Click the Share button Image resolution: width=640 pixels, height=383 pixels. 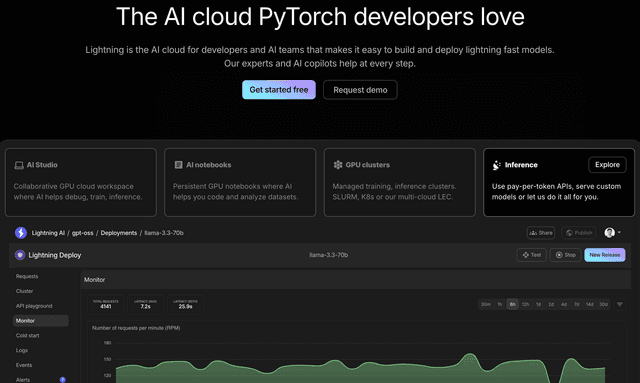(x=541, y=233)
